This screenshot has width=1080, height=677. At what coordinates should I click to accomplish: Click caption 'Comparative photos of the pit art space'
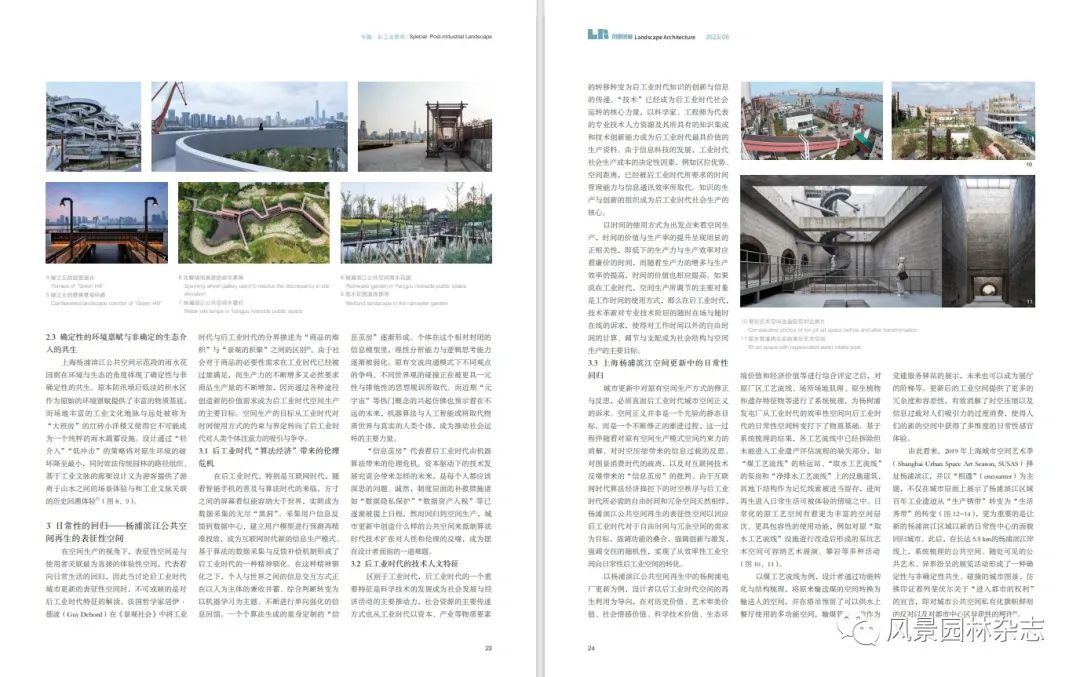coord(833,330)
